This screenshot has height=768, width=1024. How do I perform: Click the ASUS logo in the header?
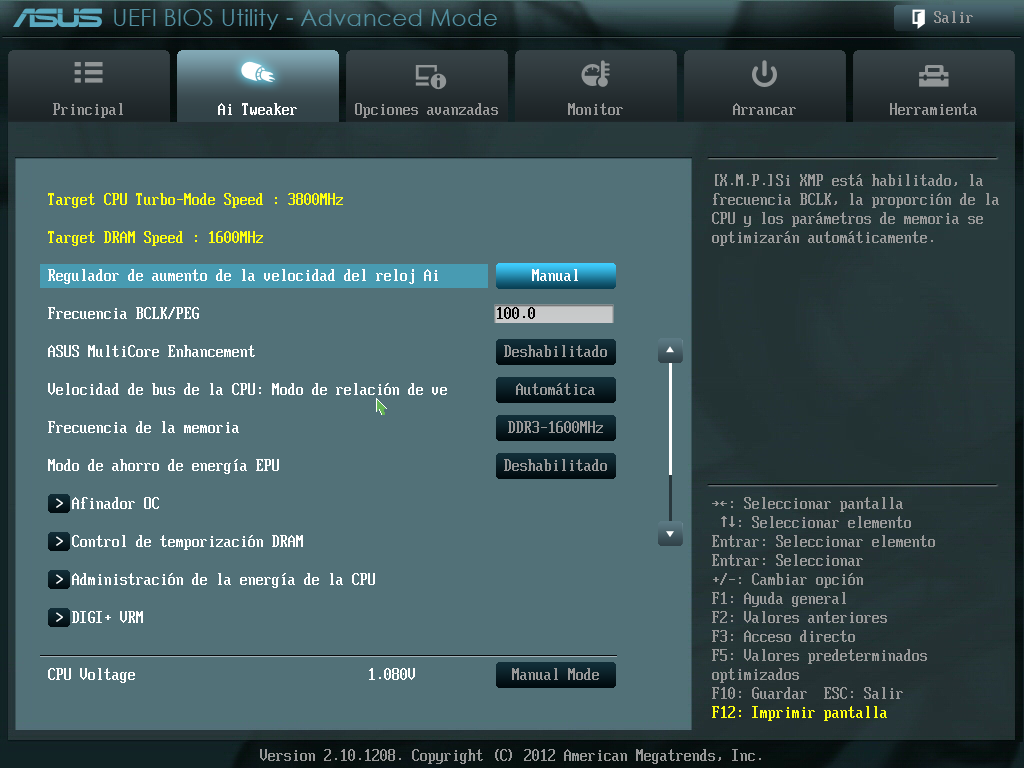[58, 18]
